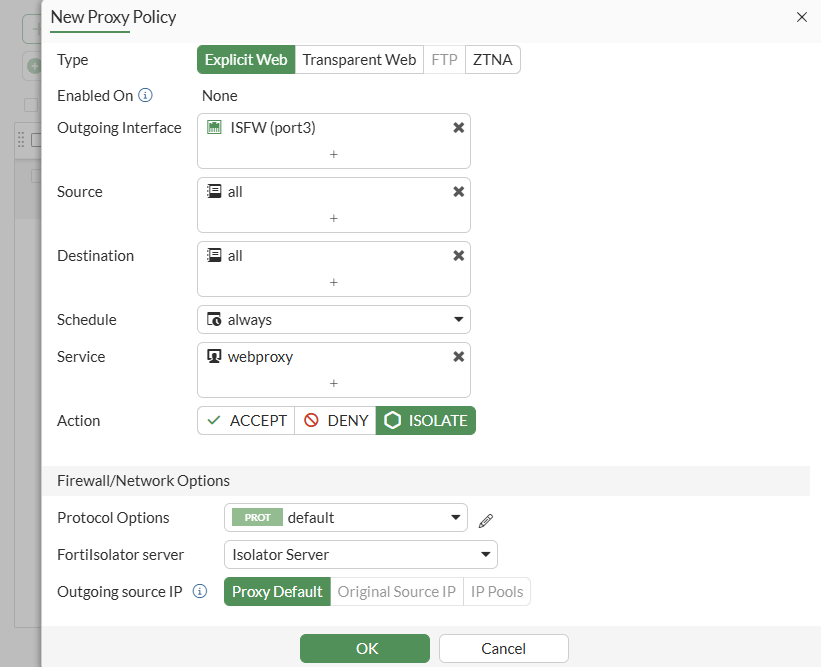Remove ISFW (port3) from Outgoing Interface
Screen dimensions: 829x667
pos(458,127)
